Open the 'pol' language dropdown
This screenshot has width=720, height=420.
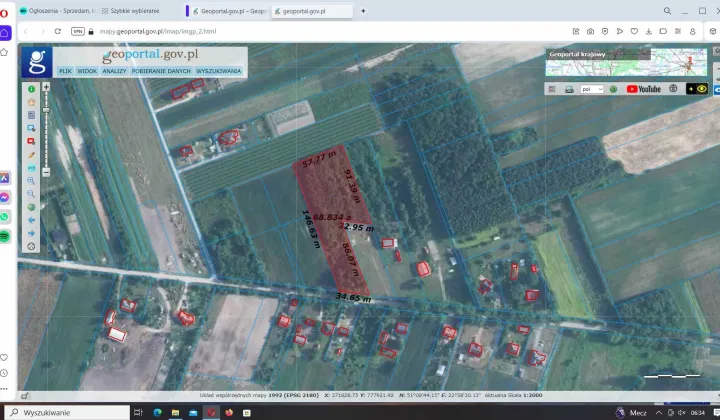coord(592,89)
